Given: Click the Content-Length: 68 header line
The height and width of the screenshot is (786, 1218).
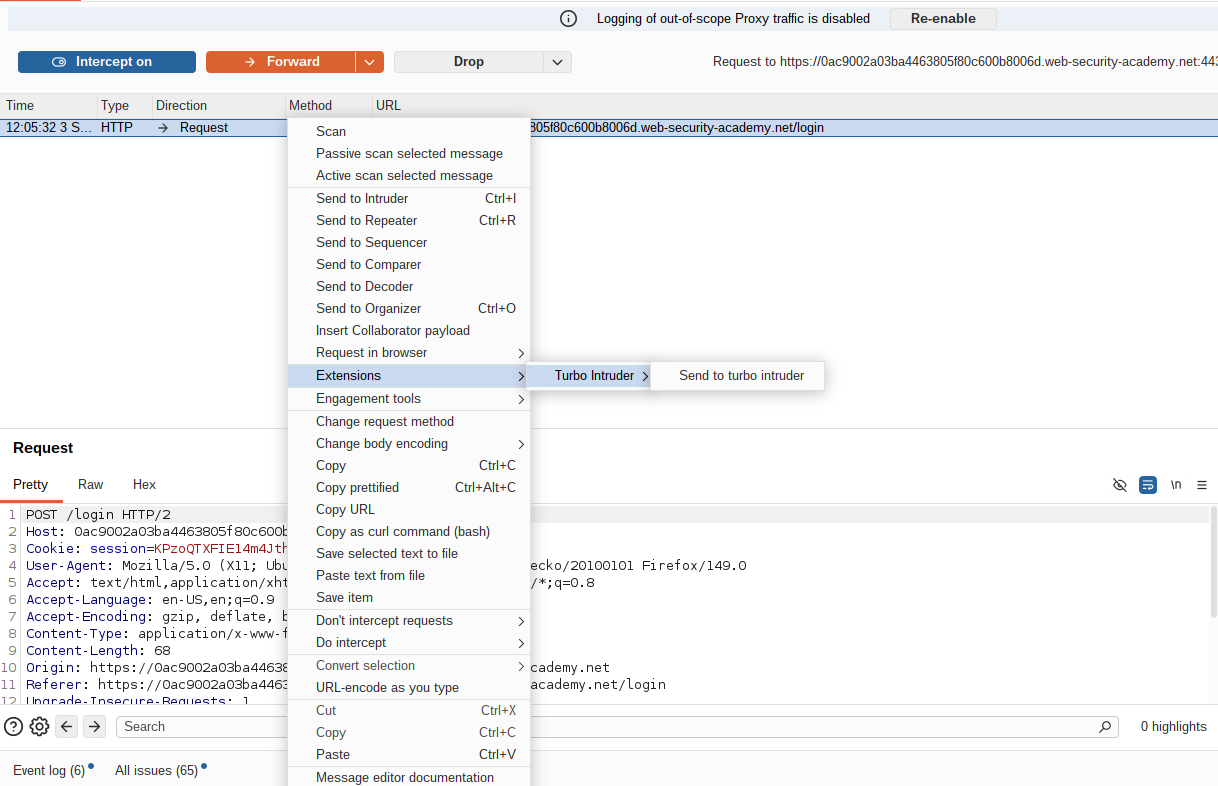Looking at the screenshot, I should pos(98,651).
